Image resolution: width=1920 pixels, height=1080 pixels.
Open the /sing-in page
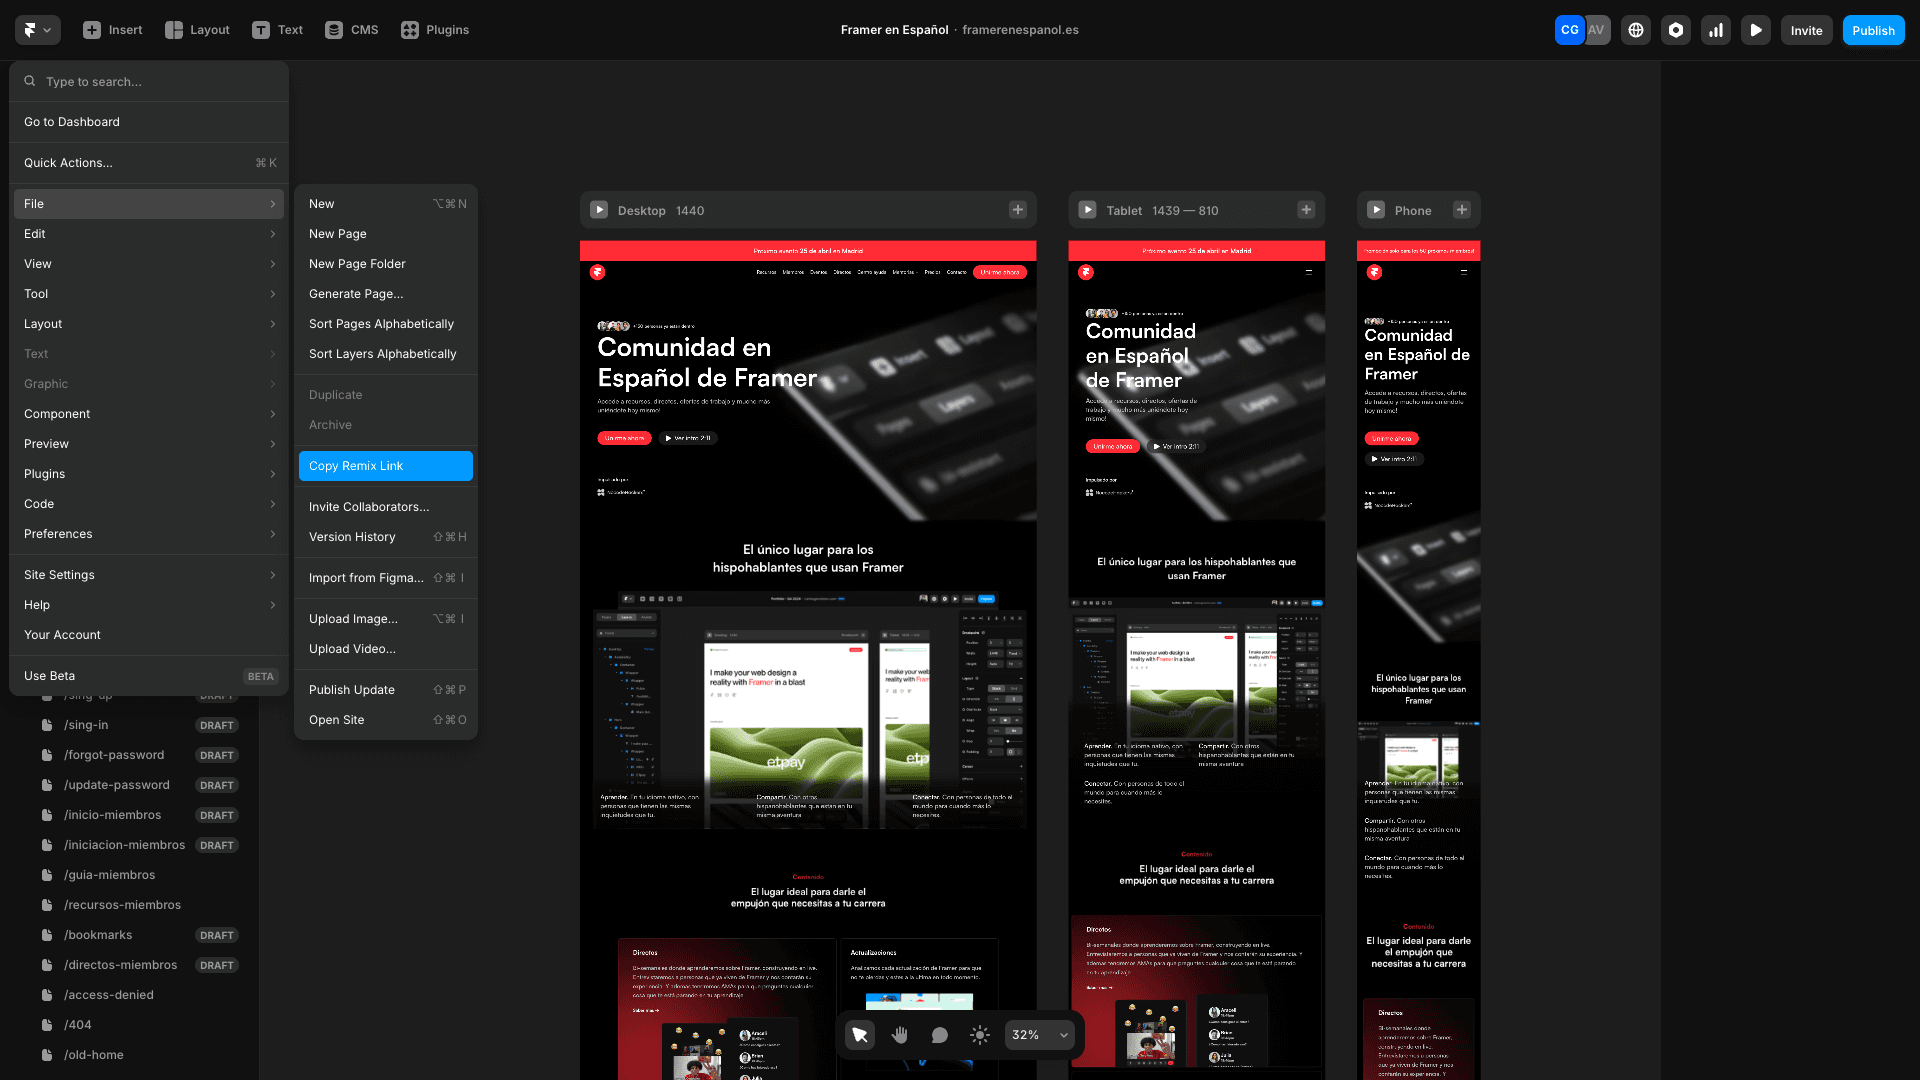pos(140,725)
